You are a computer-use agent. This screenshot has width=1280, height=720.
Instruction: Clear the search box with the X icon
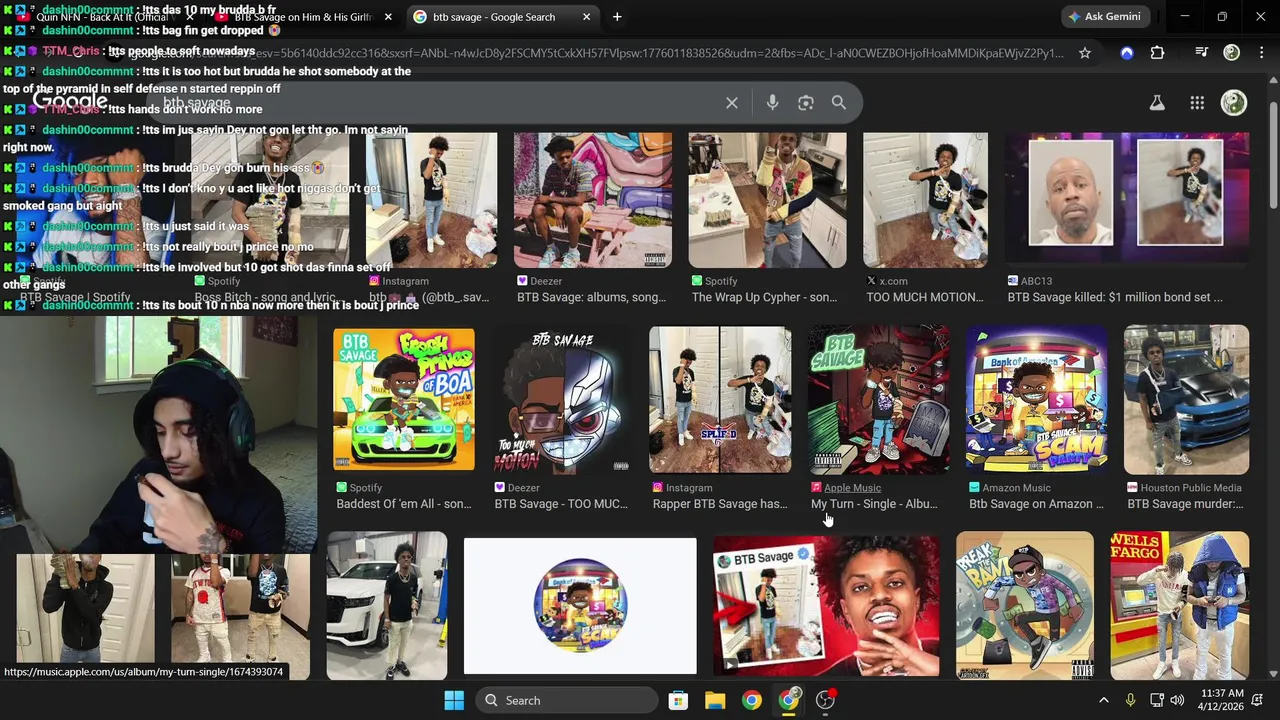coord(732,103)
